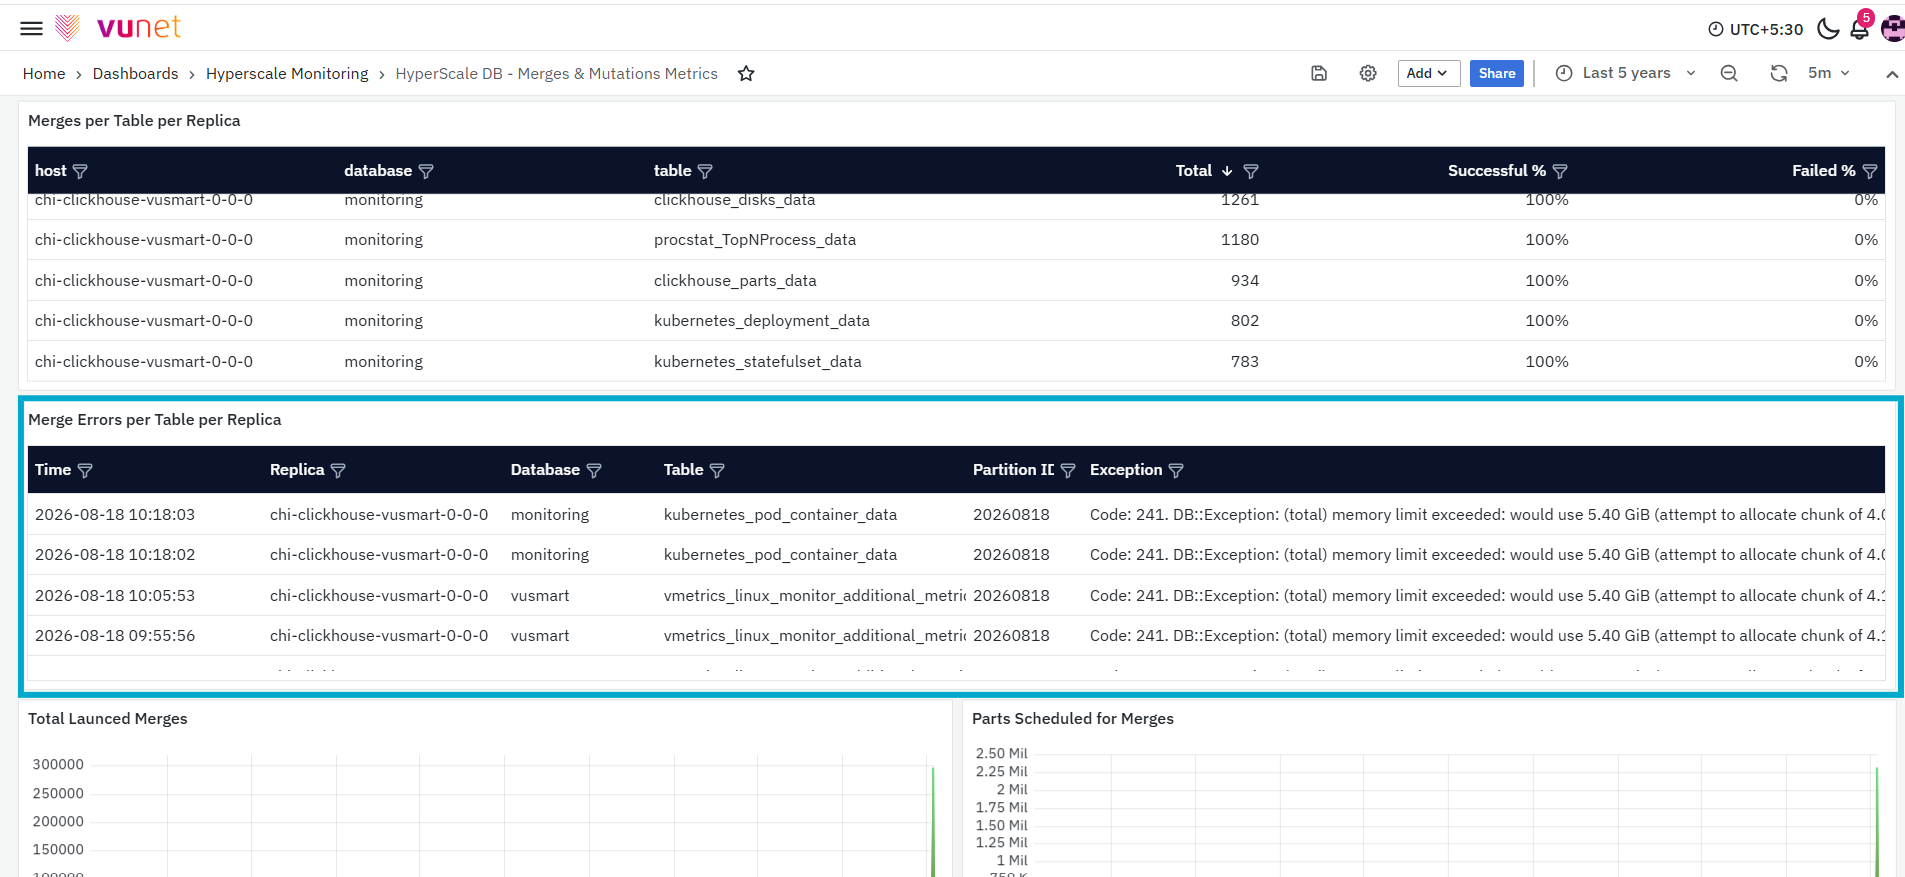Open the Add dropdown
The width and height of the screenshot is (1905, 877).
point(1428,73)
